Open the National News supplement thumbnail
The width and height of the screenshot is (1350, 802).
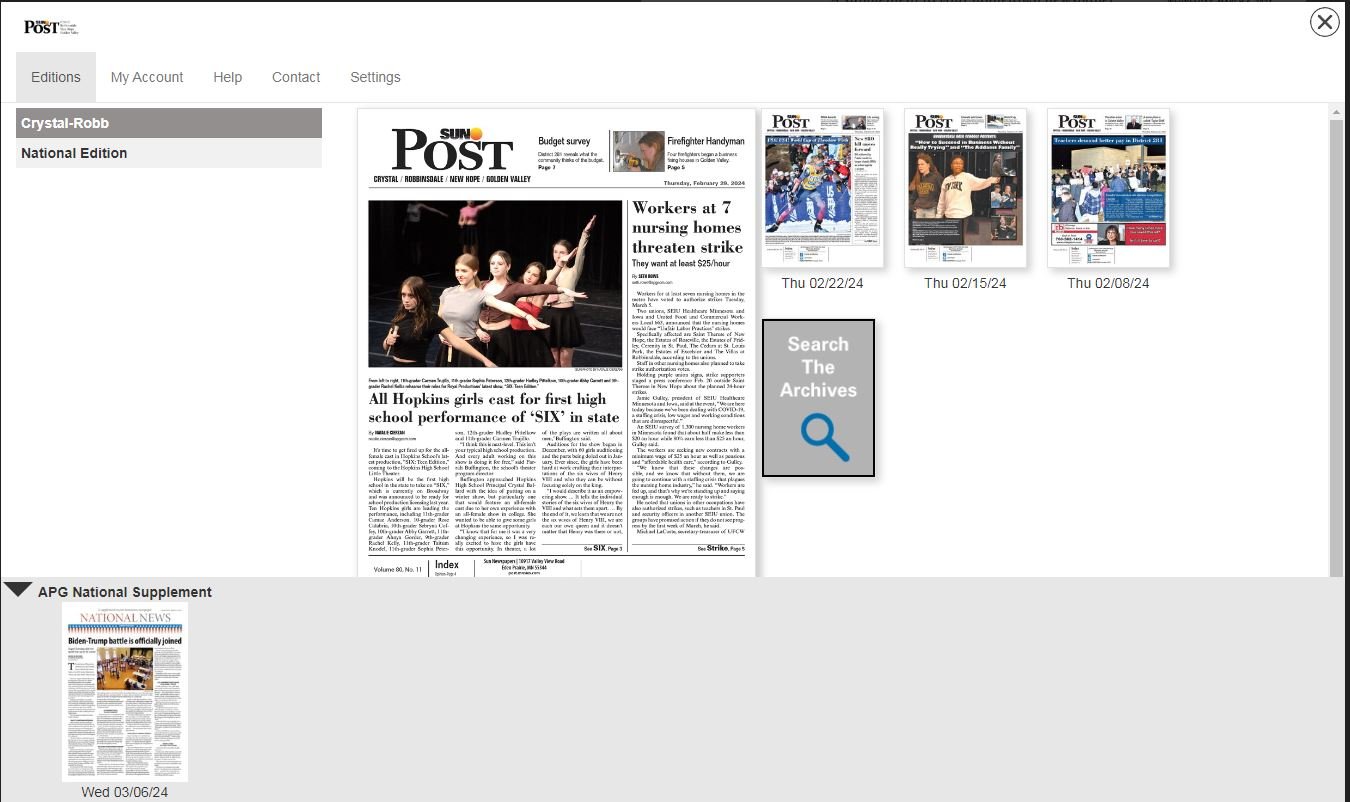(125, 691)
